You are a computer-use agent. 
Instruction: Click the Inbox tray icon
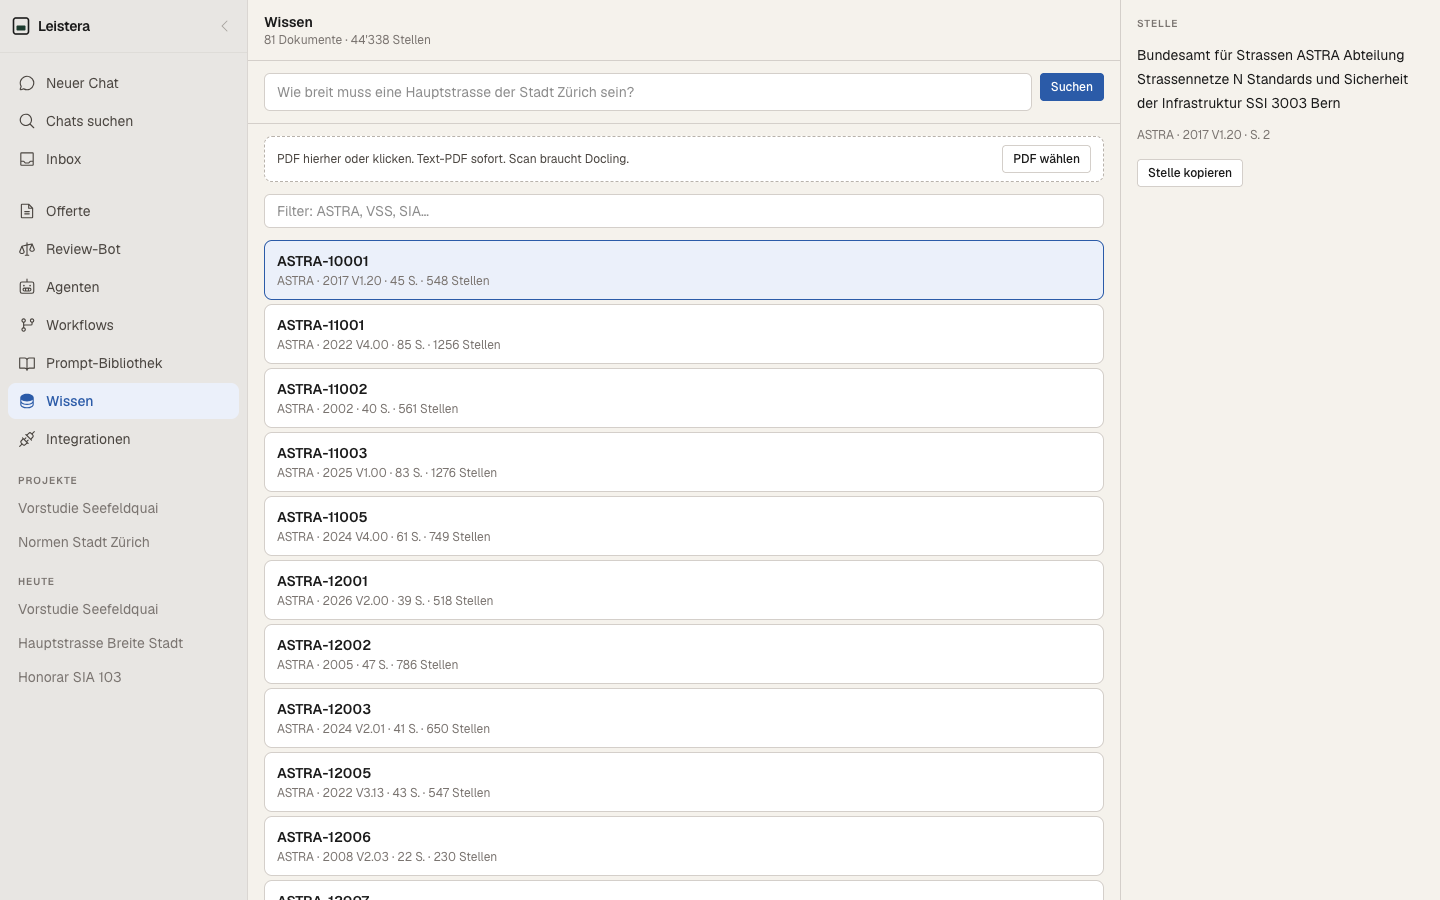[27, 159]
